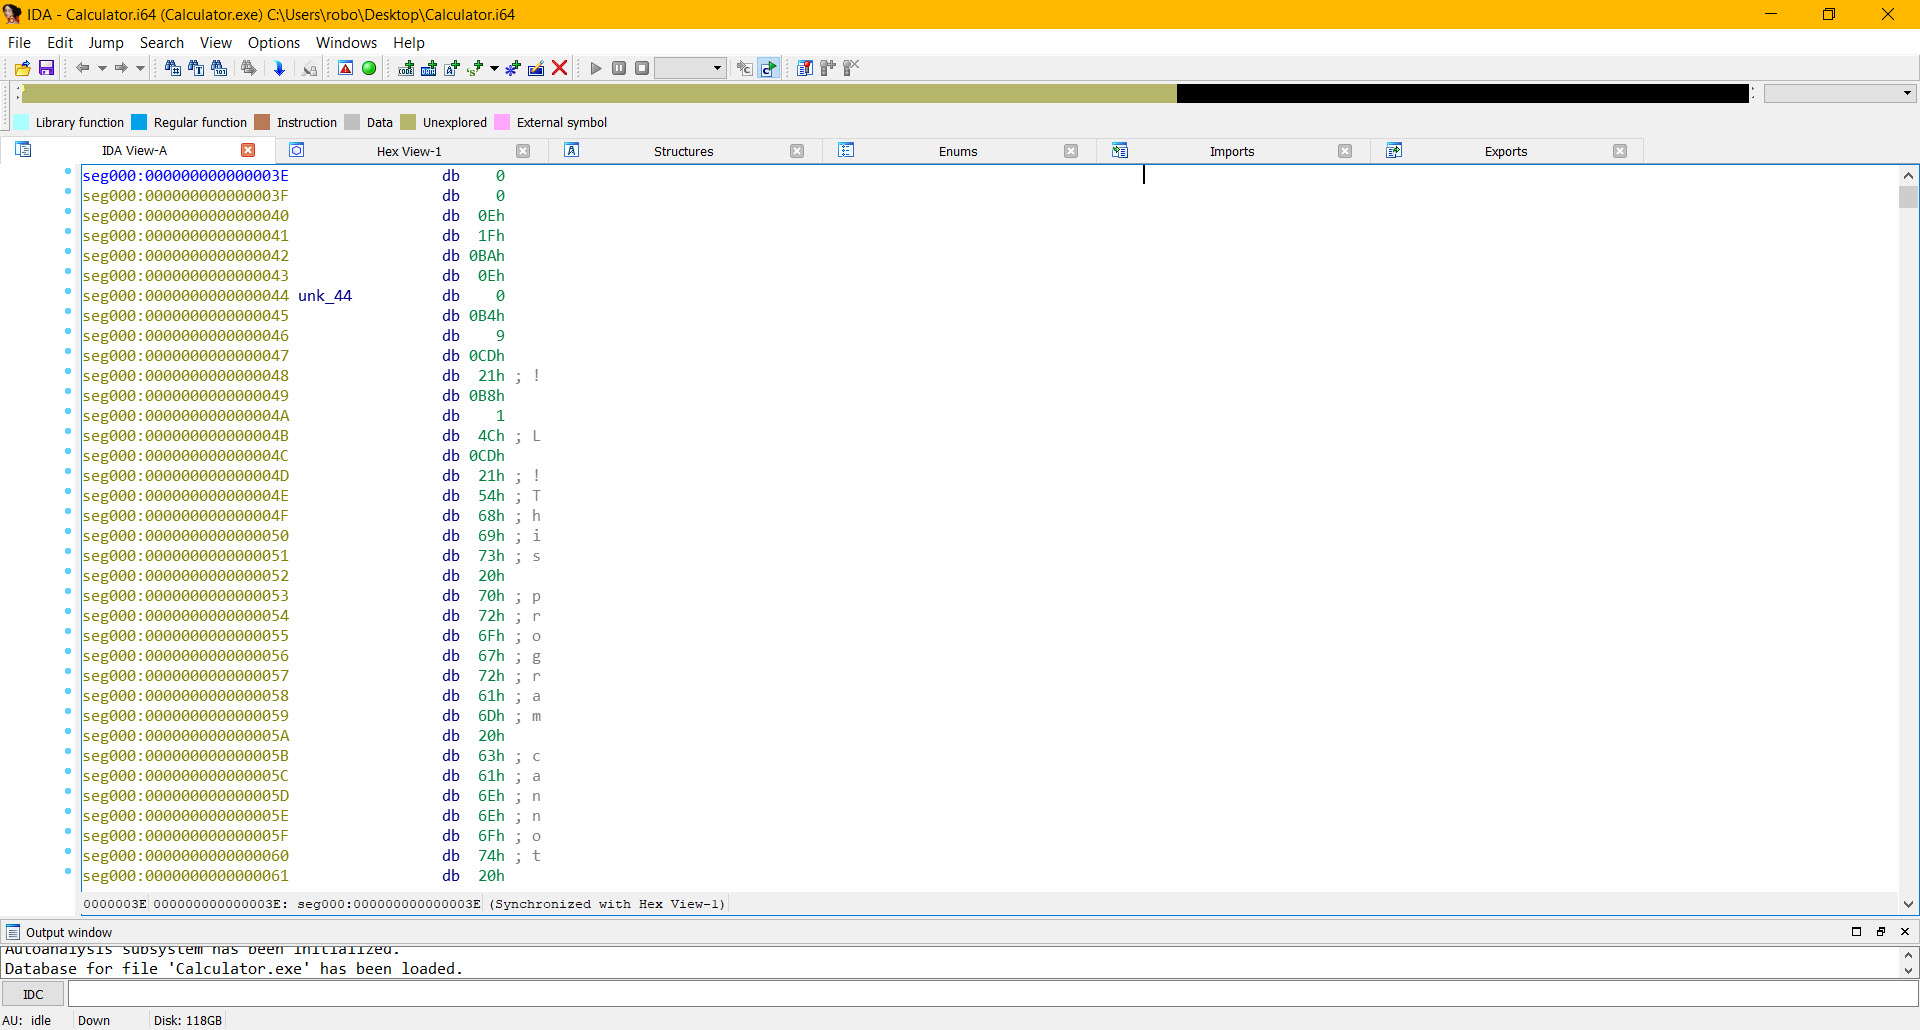
Task: Click the pencil edit icon in the toolbar
Action: click(x=536, y=68)
